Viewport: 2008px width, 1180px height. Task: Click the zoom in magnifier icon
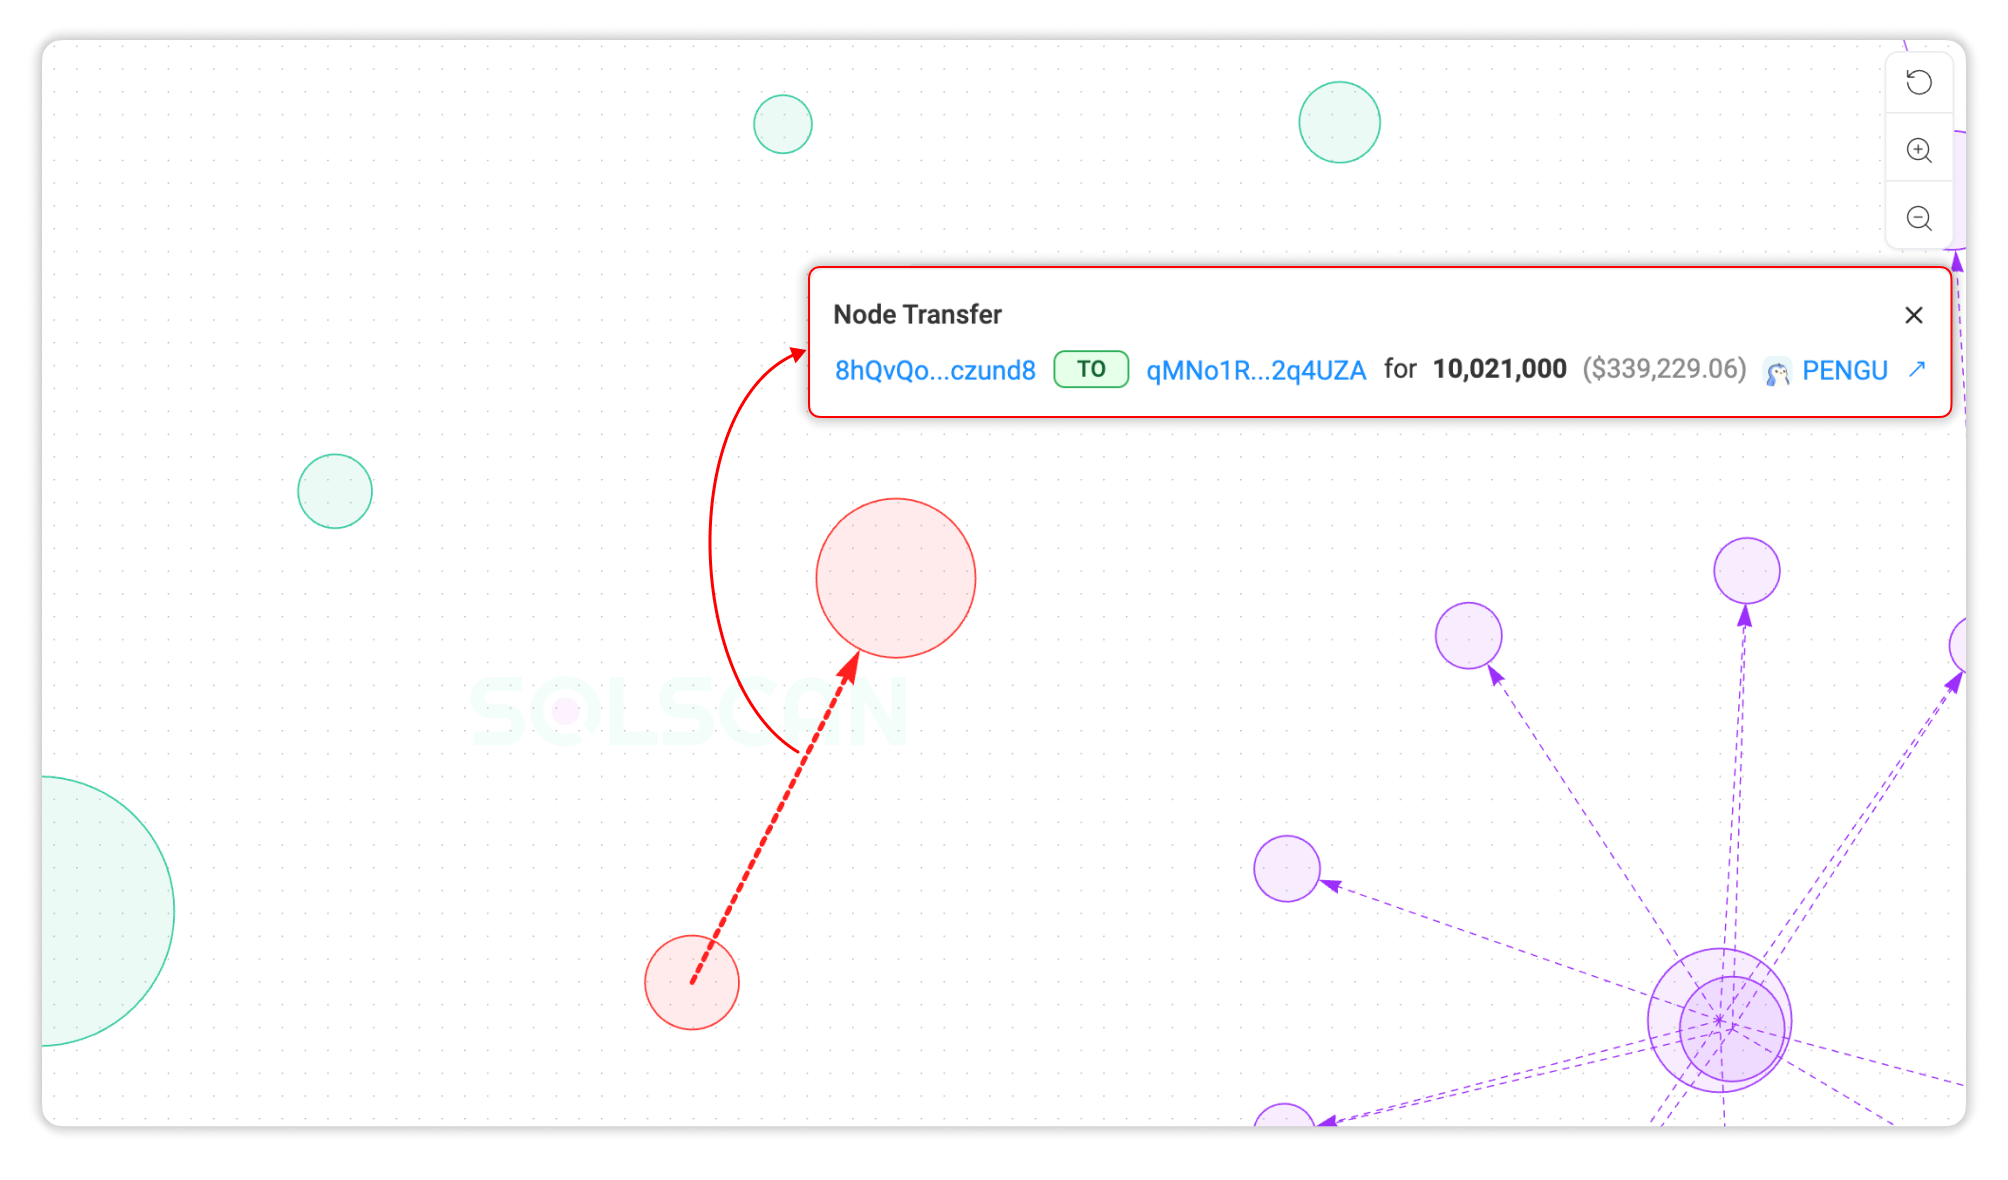tap(1918, 150)
